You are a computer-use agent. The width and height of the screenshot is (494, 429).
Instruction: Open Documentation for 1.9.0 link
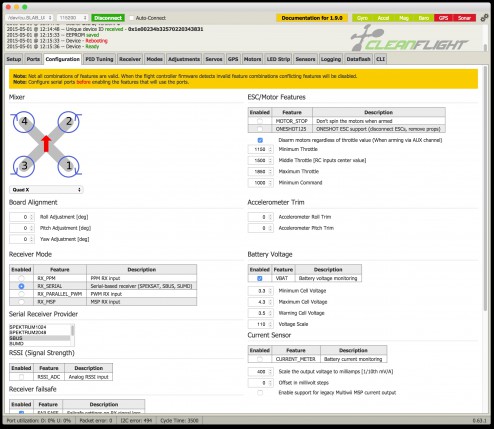click(x=312, y=18)
